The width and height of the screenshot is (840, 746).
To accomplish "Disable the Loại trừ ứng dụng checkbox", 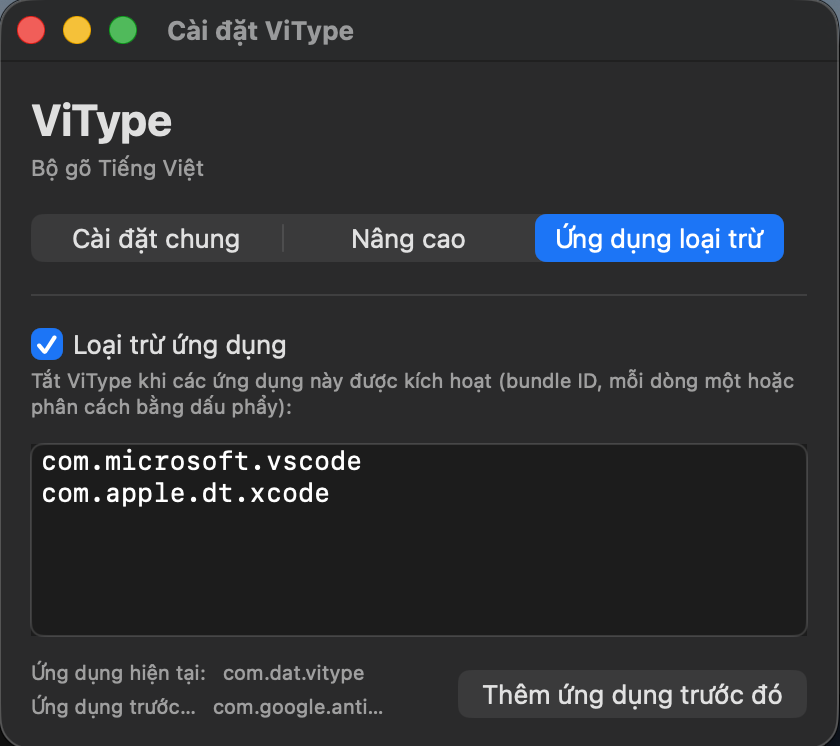I will coord(44,344).
